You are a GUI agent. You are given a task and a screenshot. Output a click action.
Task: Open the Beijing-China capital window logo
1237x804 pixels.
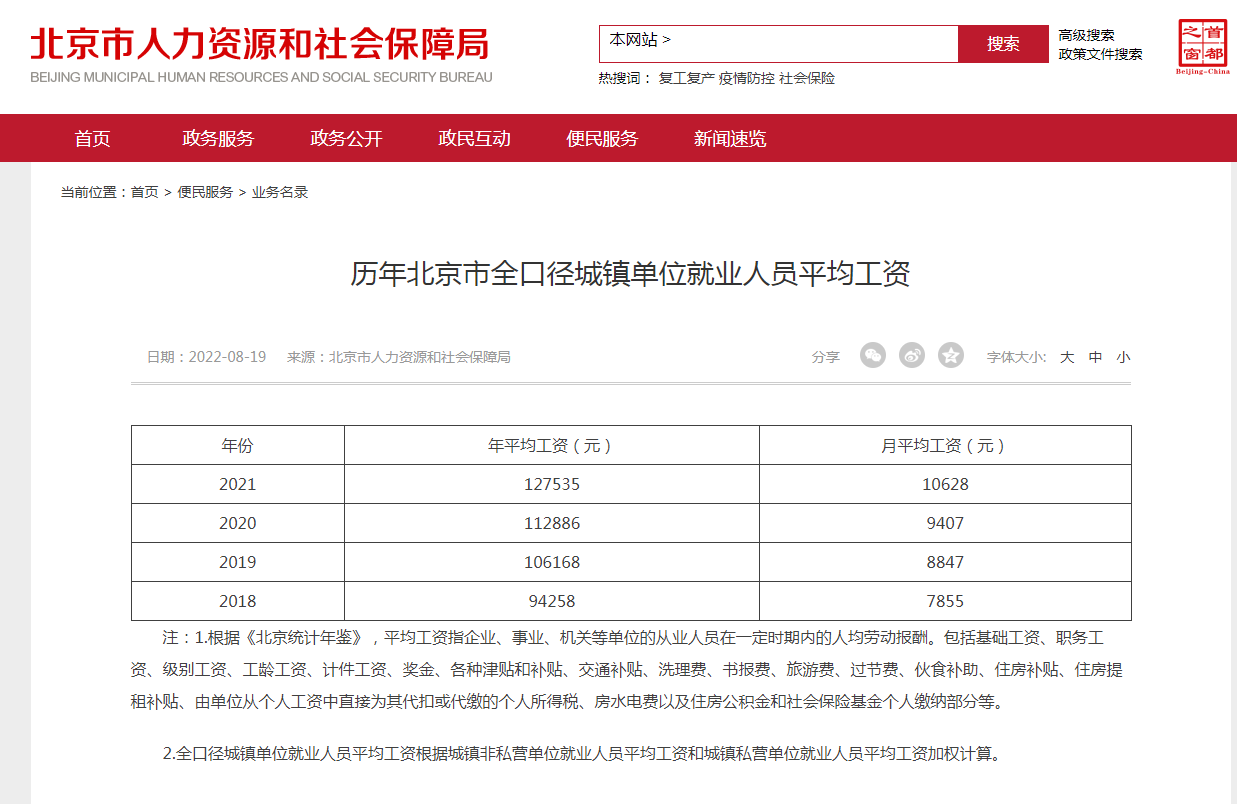[x=1202, y=47]
